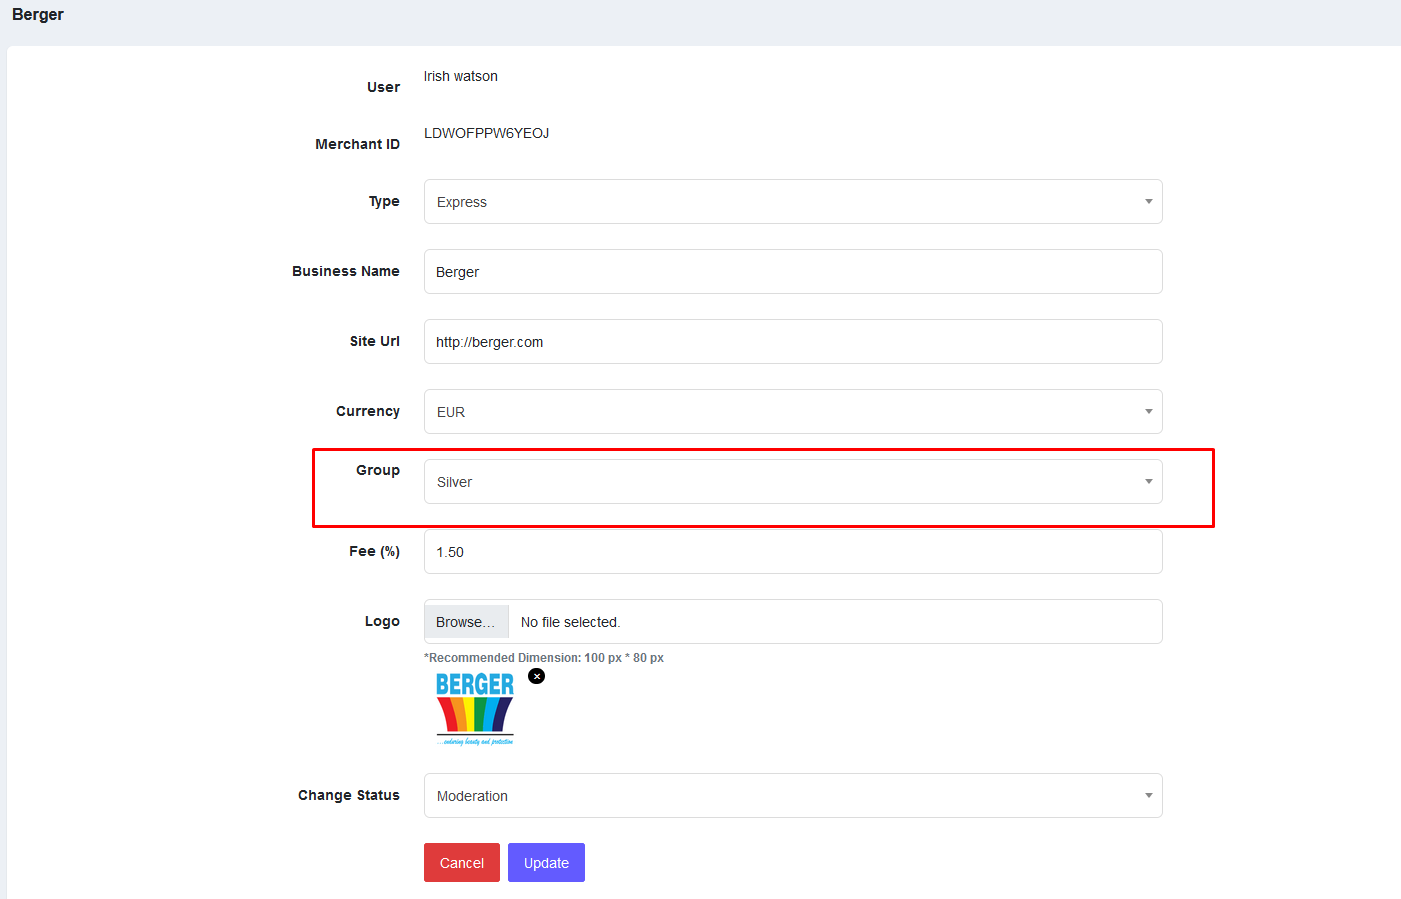Open the Change Status dropdown showing Moderation
Viewport: 1401px width, 899px height.
pos(793,796)
